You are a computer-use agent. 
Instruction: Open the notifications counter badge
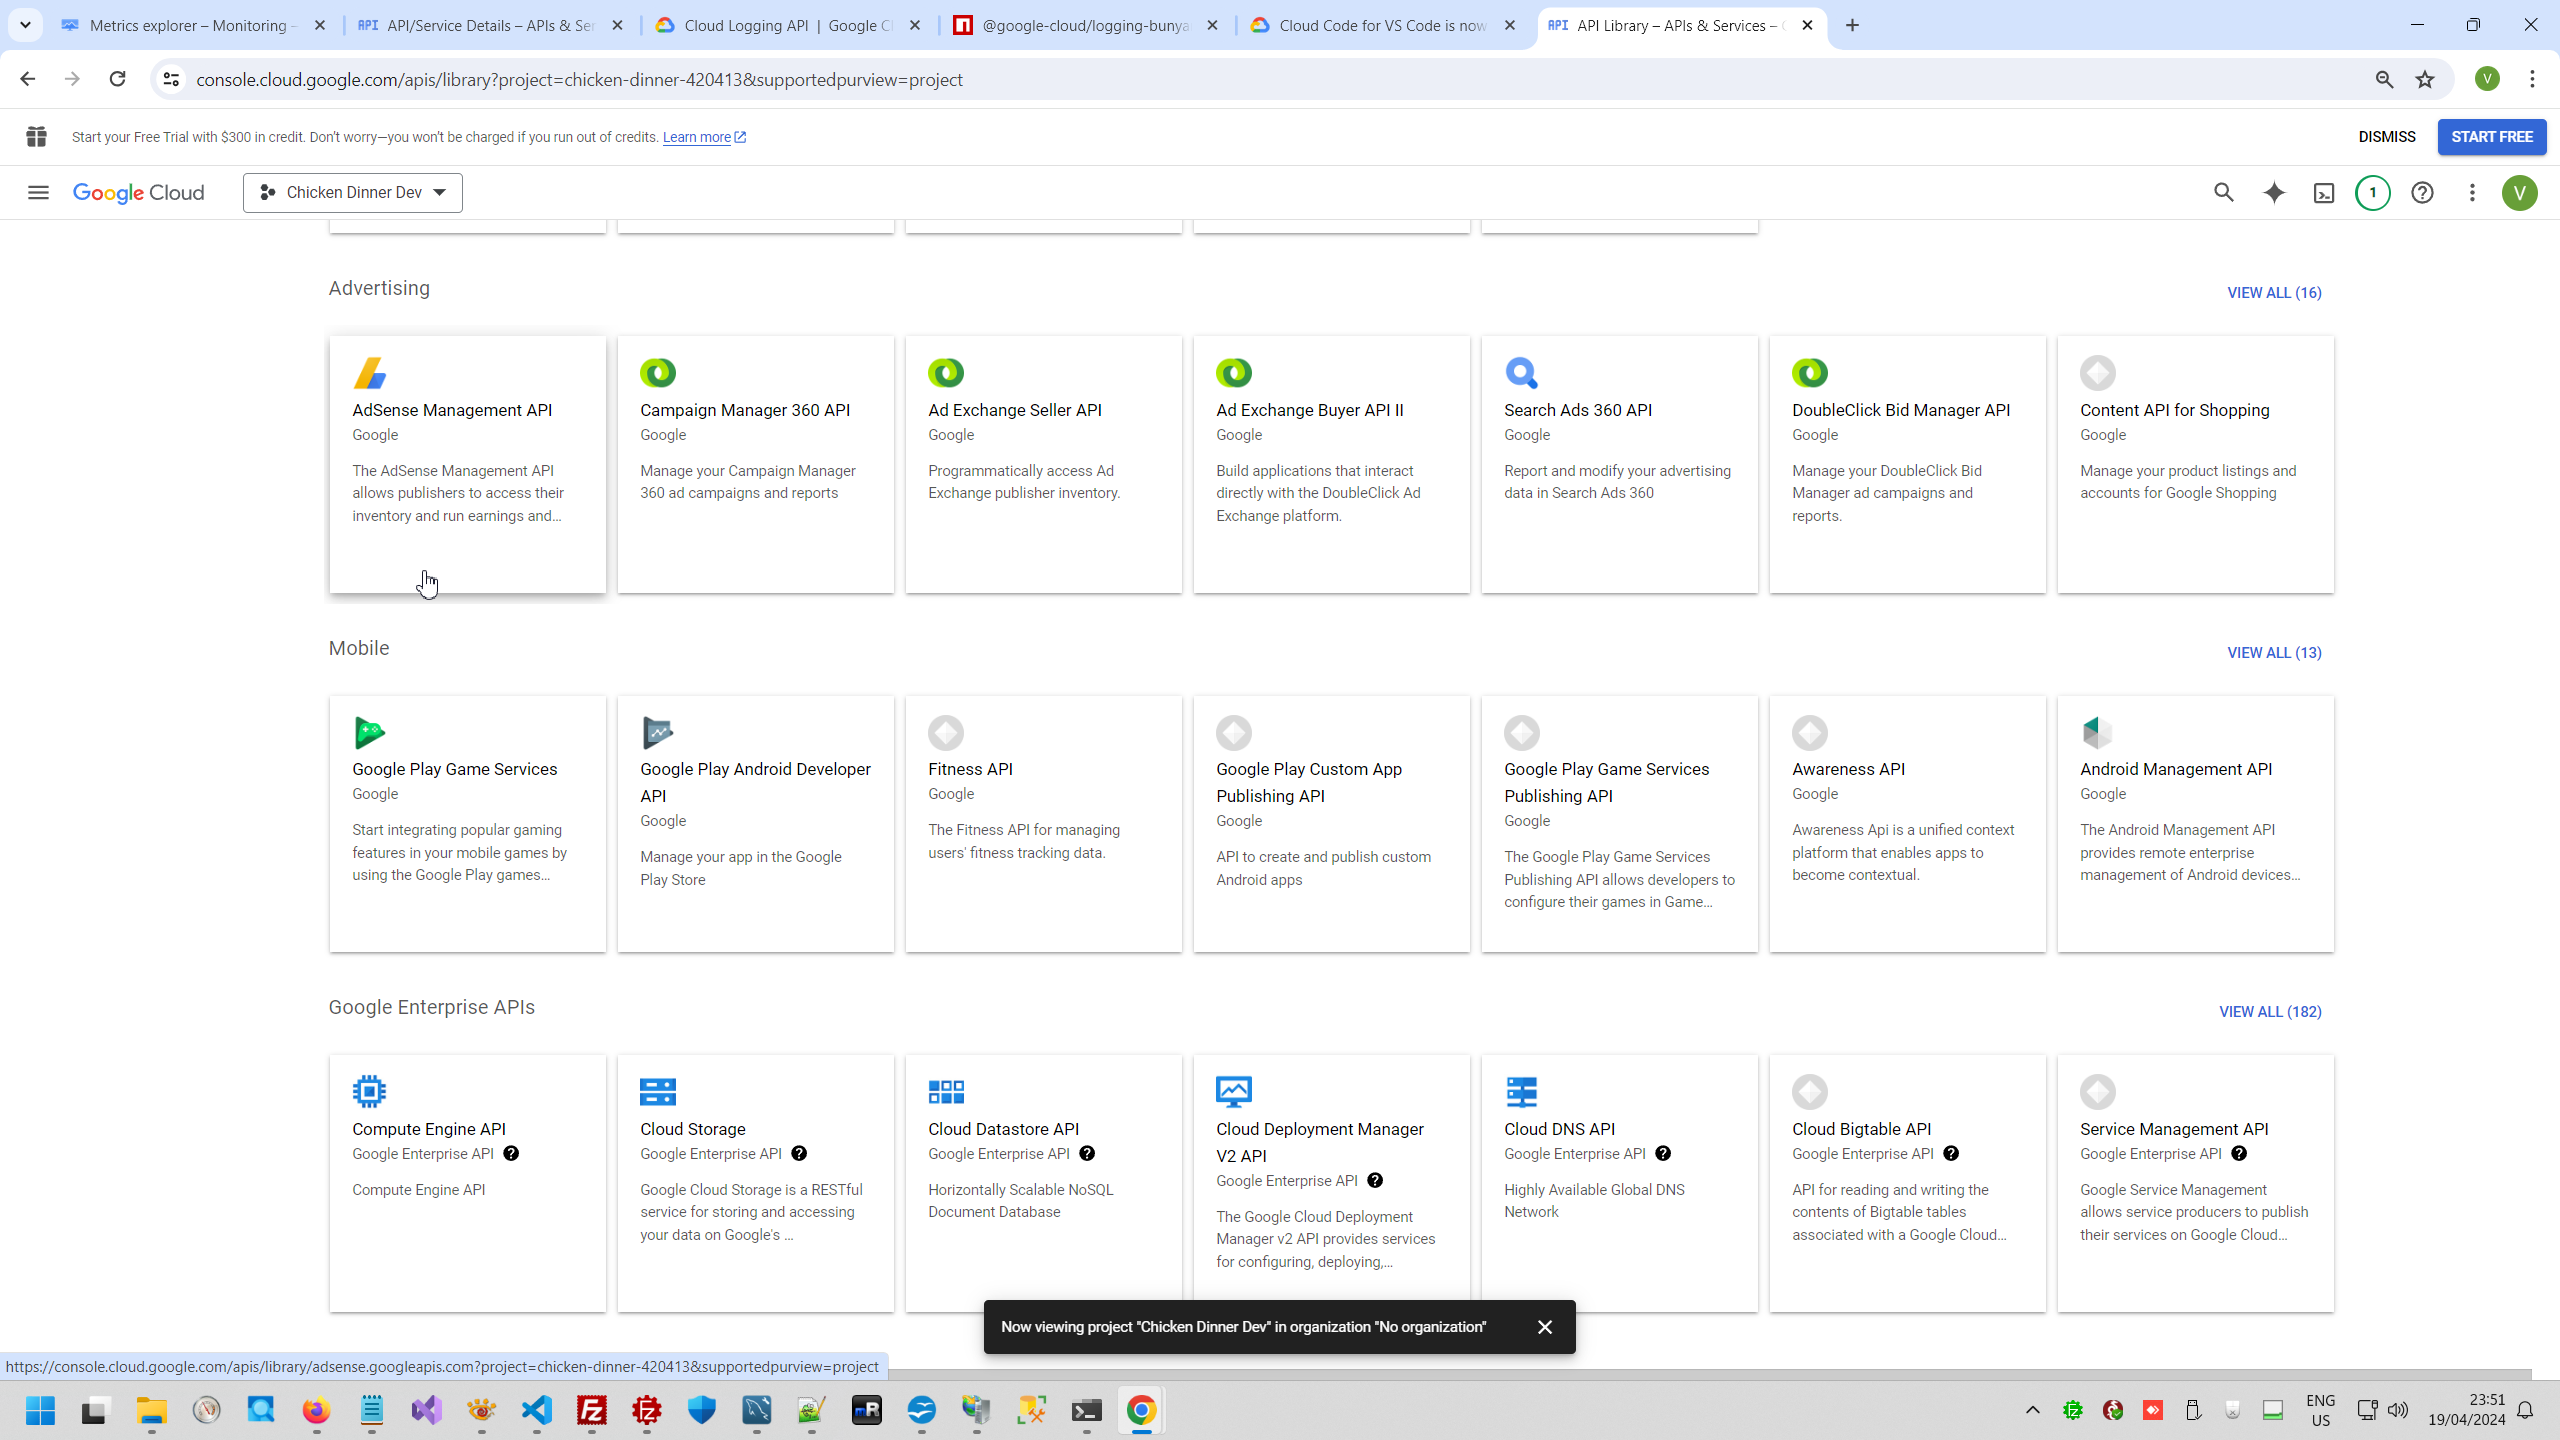tap(2373, 192)
